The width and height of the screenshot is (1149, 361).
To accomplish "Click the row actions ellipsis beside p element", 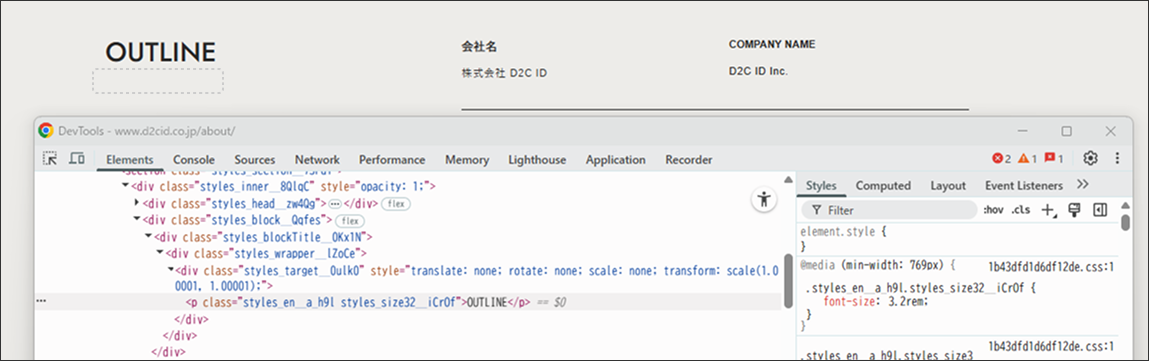I will click(x=40, y=301).
